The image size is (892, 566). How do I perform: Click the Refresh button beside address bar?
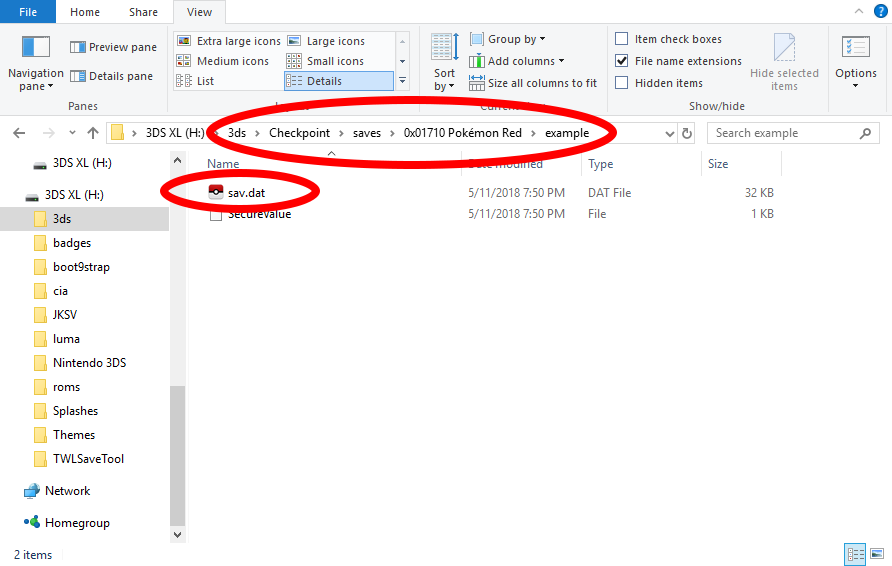click(x=686, y=133)
